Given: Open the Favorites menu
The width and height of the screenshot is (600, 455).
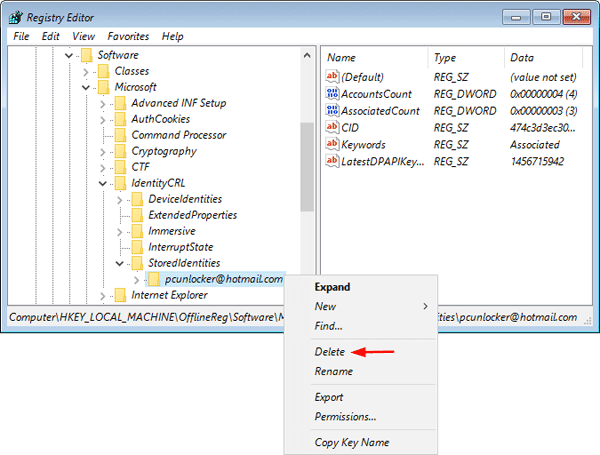Looking at the screenshot, I should tap(128, 36).
